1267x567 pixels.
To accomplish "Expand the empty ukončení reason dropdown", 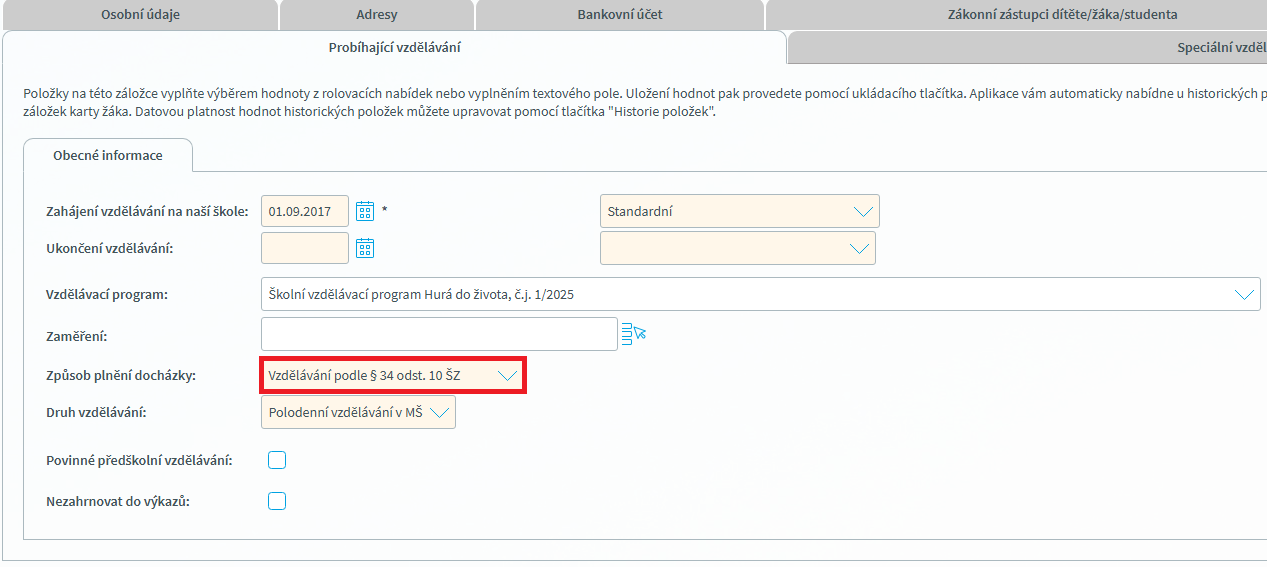I will (738, 248).
